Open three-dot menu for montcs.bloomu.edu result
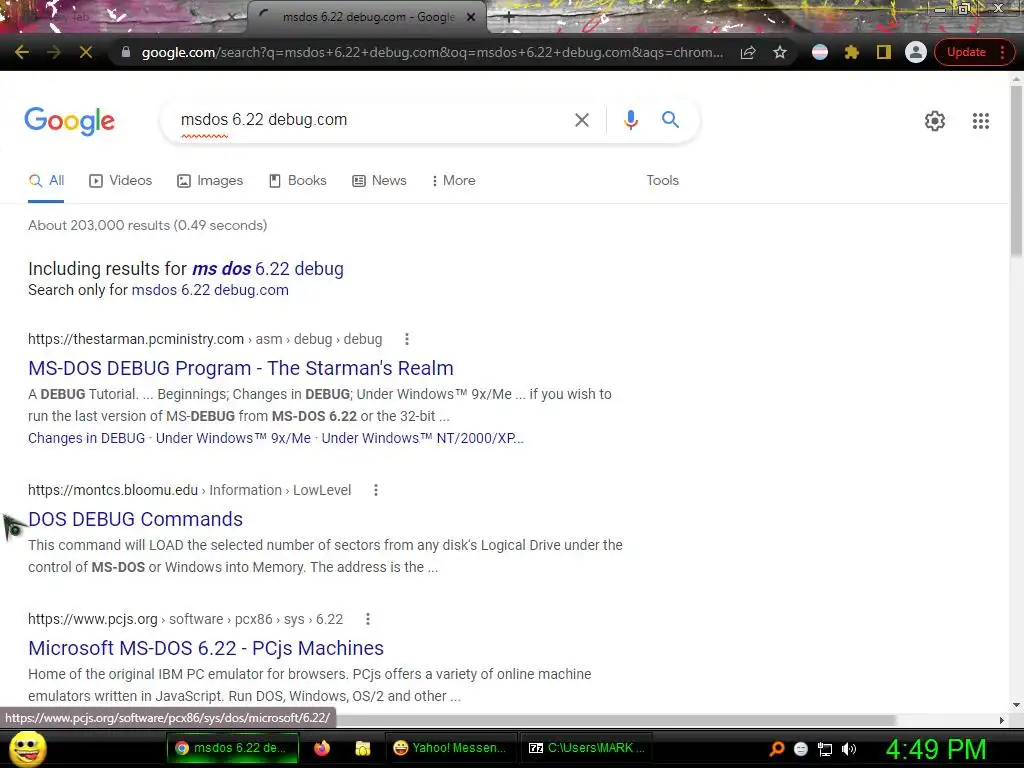The width and height of the screenshot is (1024, 768). coord(376,490)
